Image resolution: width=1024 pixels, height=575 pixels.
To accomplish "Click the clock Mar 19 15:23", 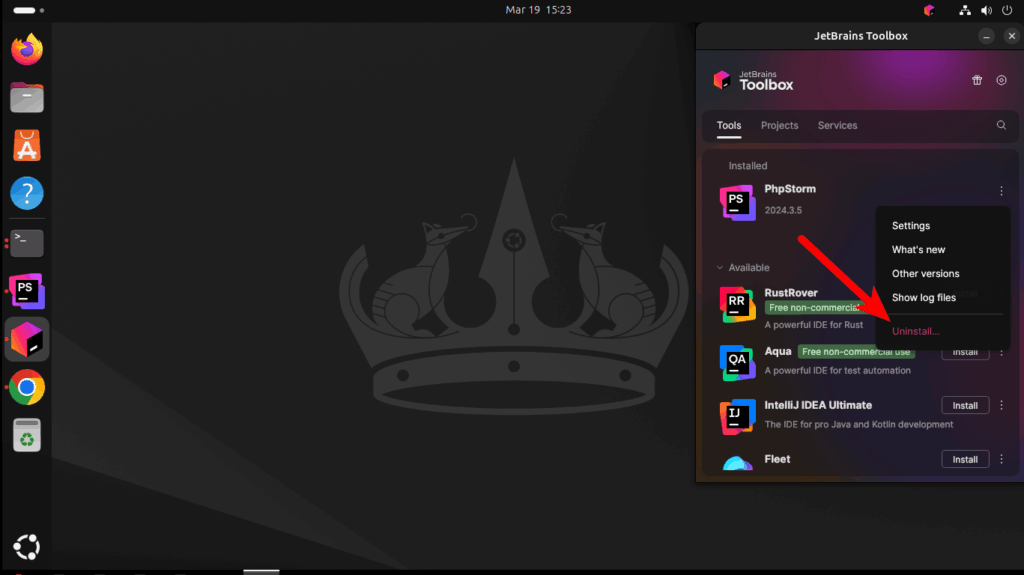I will 538,10.
